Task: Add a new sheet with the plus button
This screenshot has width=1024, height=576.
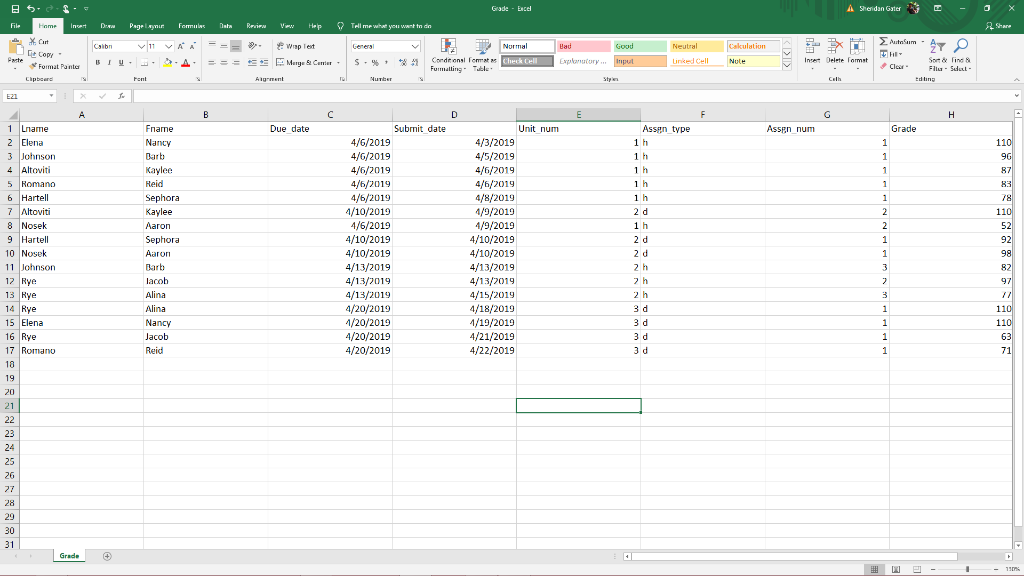Action: (x=106, y=555)
